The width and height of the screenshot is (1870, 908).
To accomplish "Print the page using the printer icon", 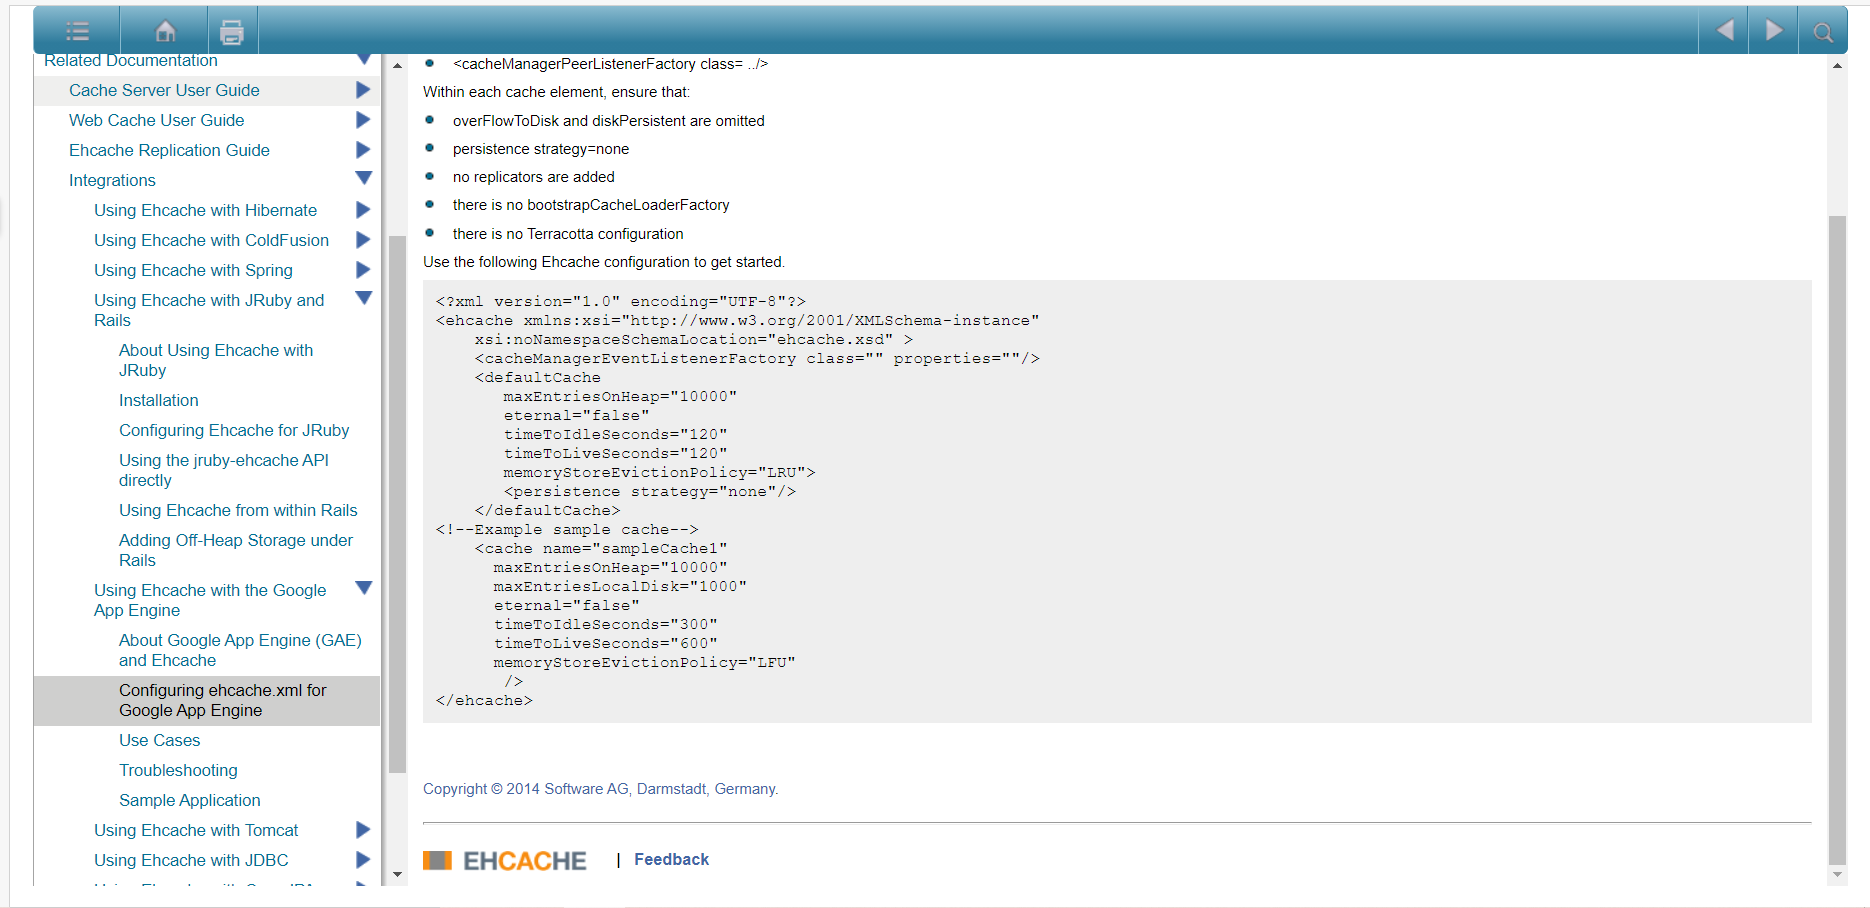I will (232, 32).
